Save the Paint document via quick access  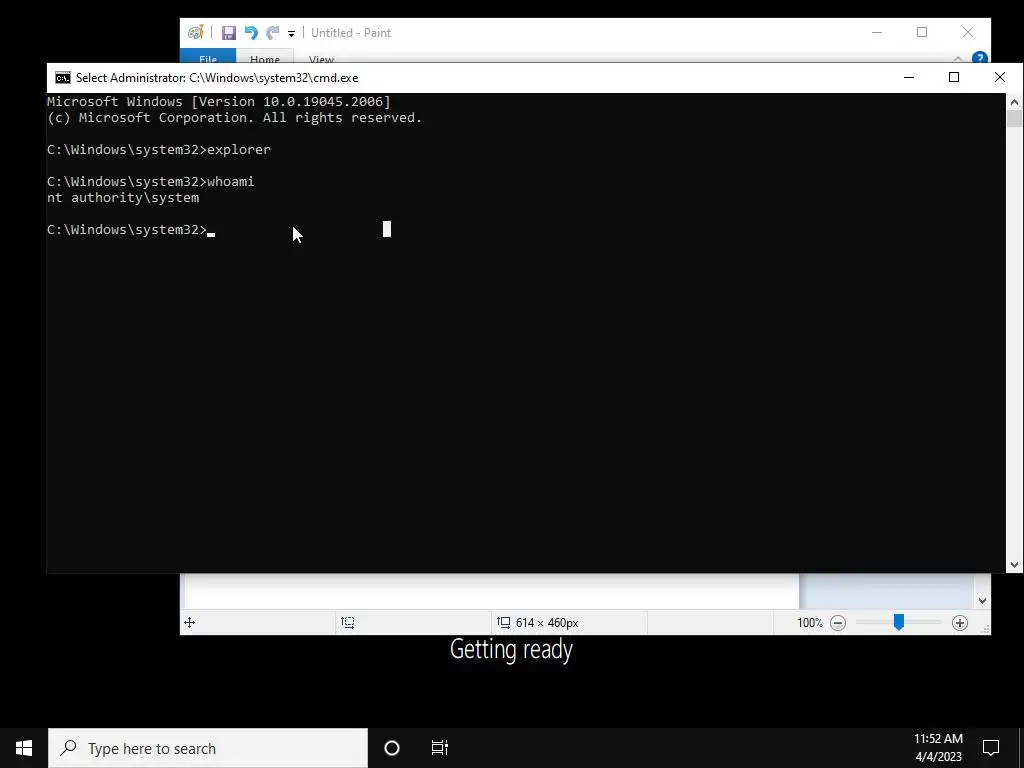pyautogui.click(x=229, y=33)
